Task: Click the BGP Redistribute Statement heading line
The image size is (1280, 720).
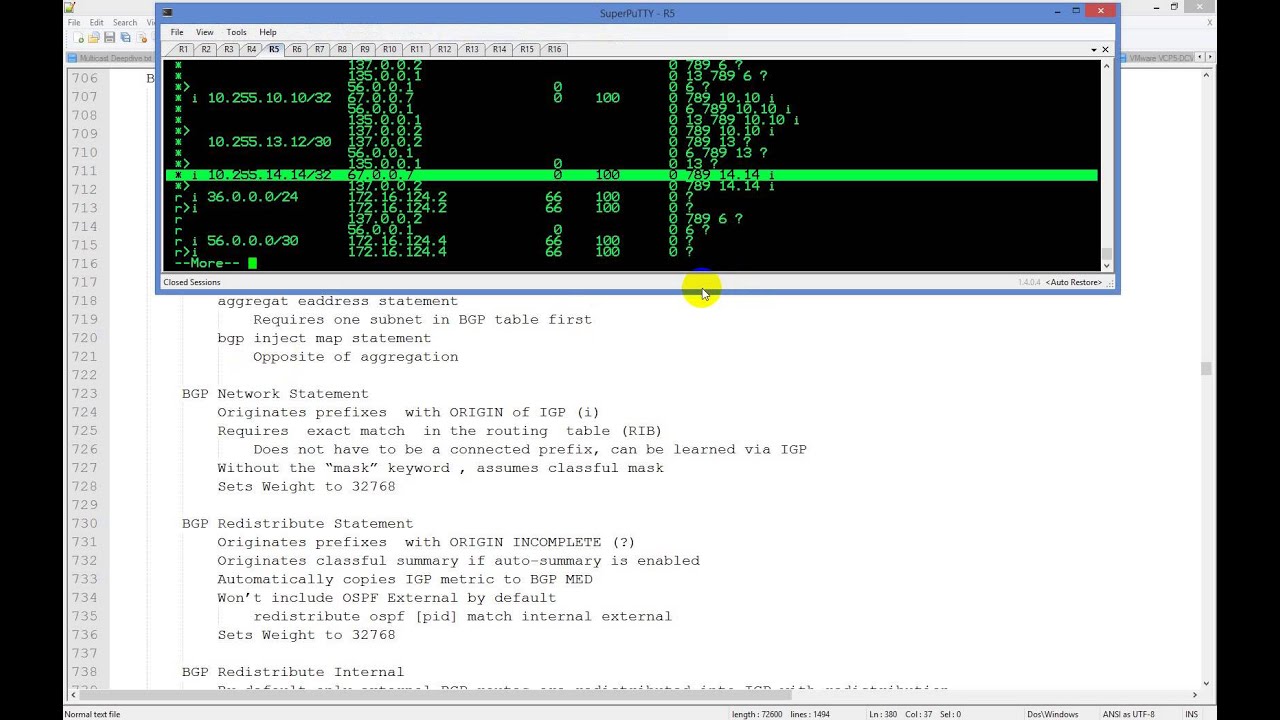Action: pos(297,524)
